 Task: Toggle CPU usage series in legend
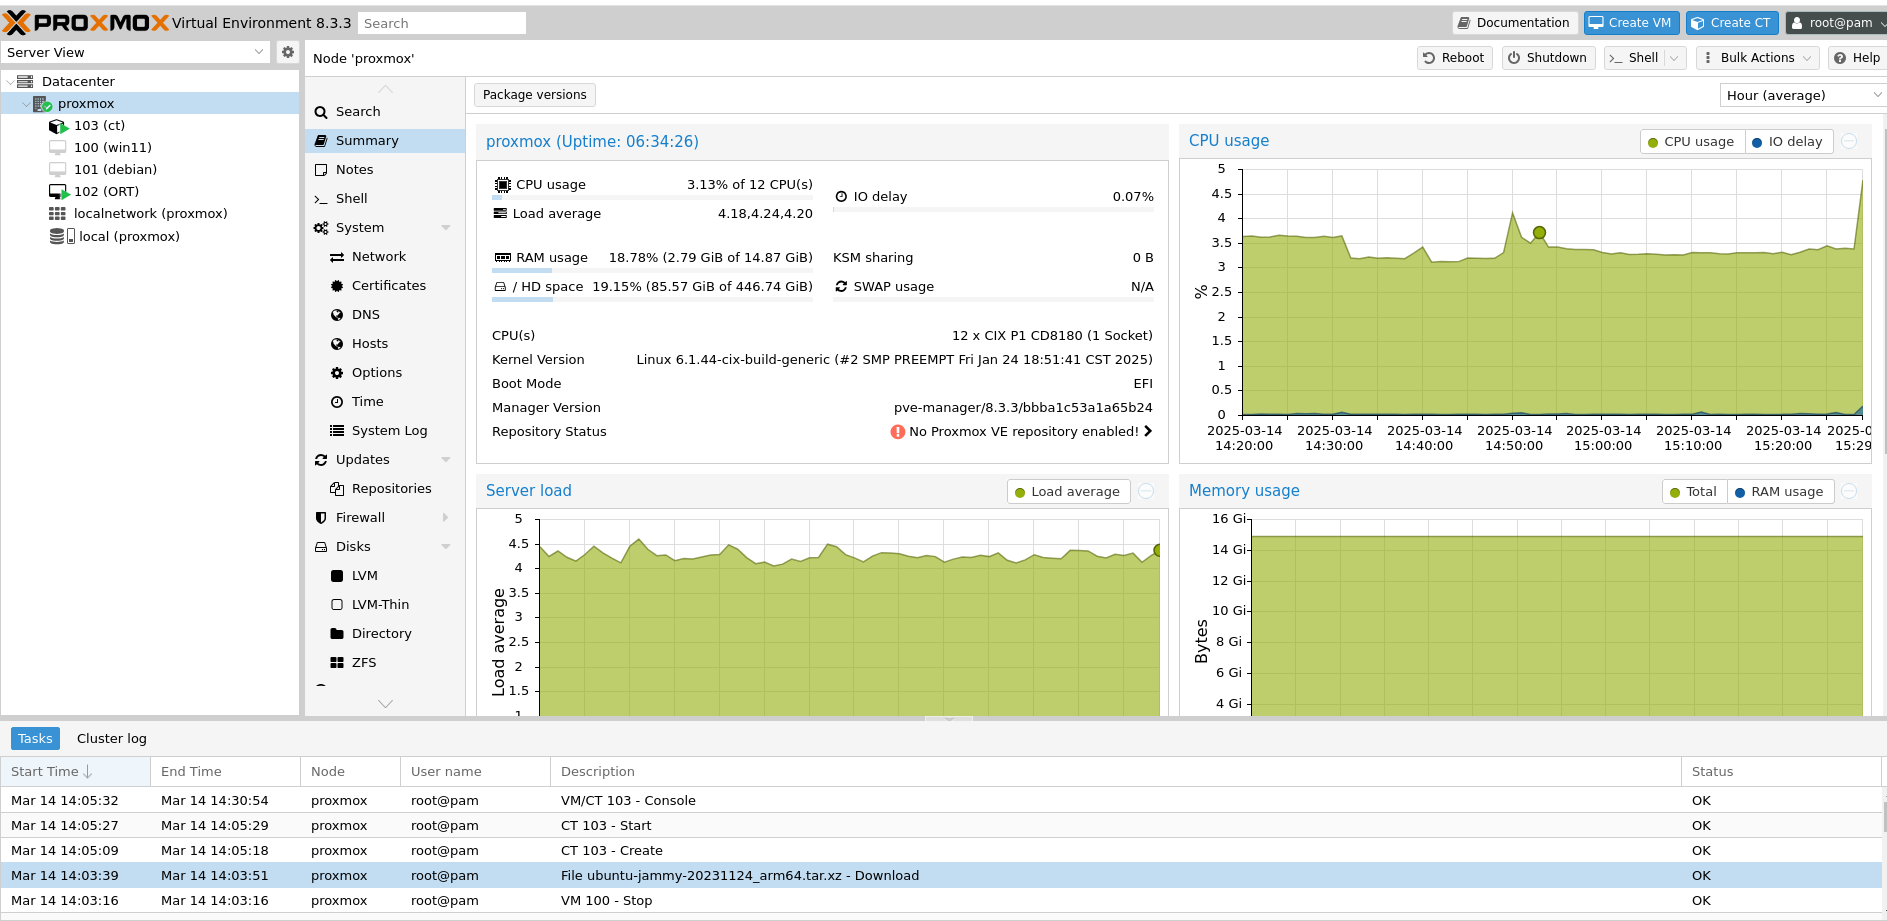[1692, 142]
